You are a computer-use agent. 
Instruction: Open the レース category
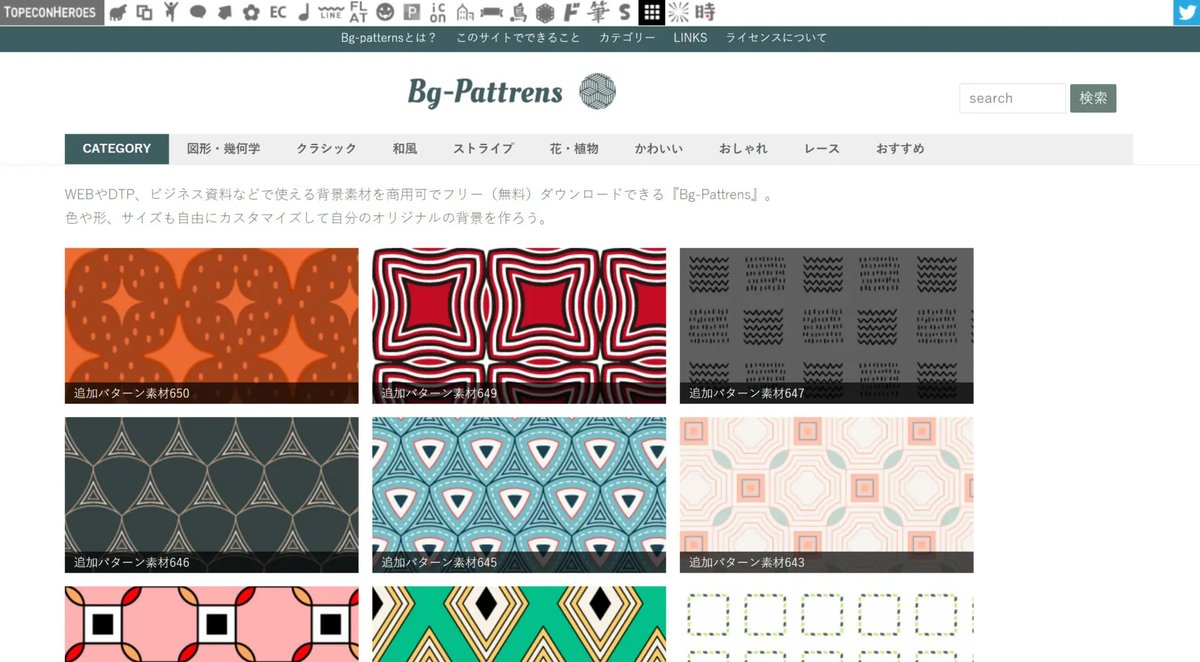pyautogui.click(x=822, y=148)
